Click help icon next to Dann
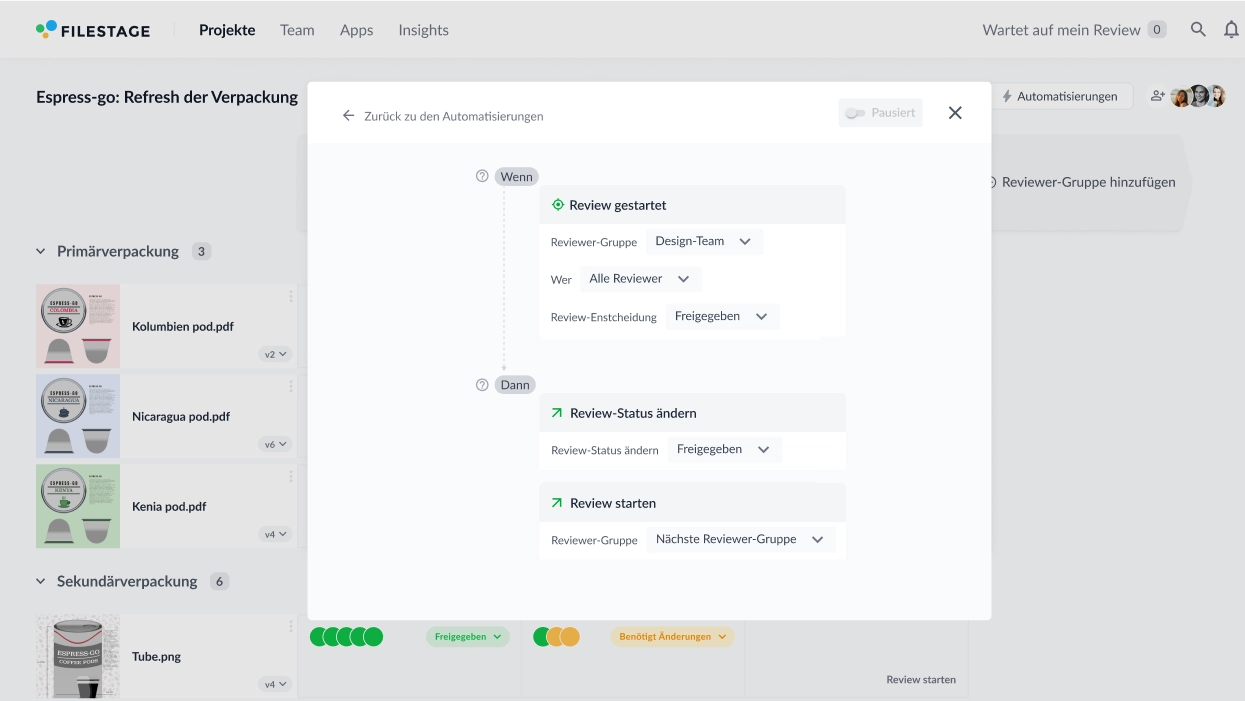This screenshot has width=1245, height=701. (x=482, y=385)
